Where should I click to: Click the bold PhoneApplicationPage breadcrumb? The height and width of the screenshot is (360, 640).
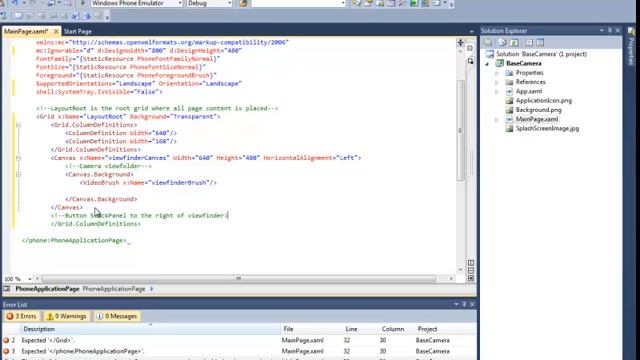[x=47, y=289]
